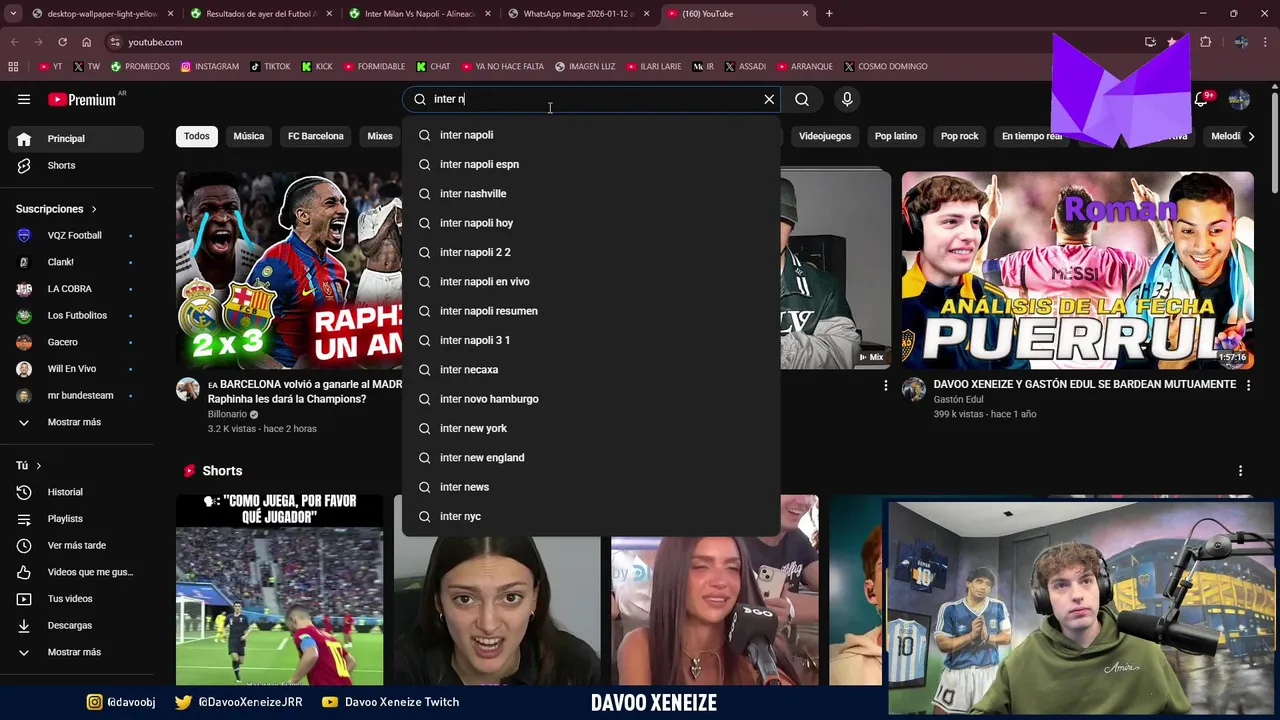
Task: Go back in browser history
Action: pos(14,42)
